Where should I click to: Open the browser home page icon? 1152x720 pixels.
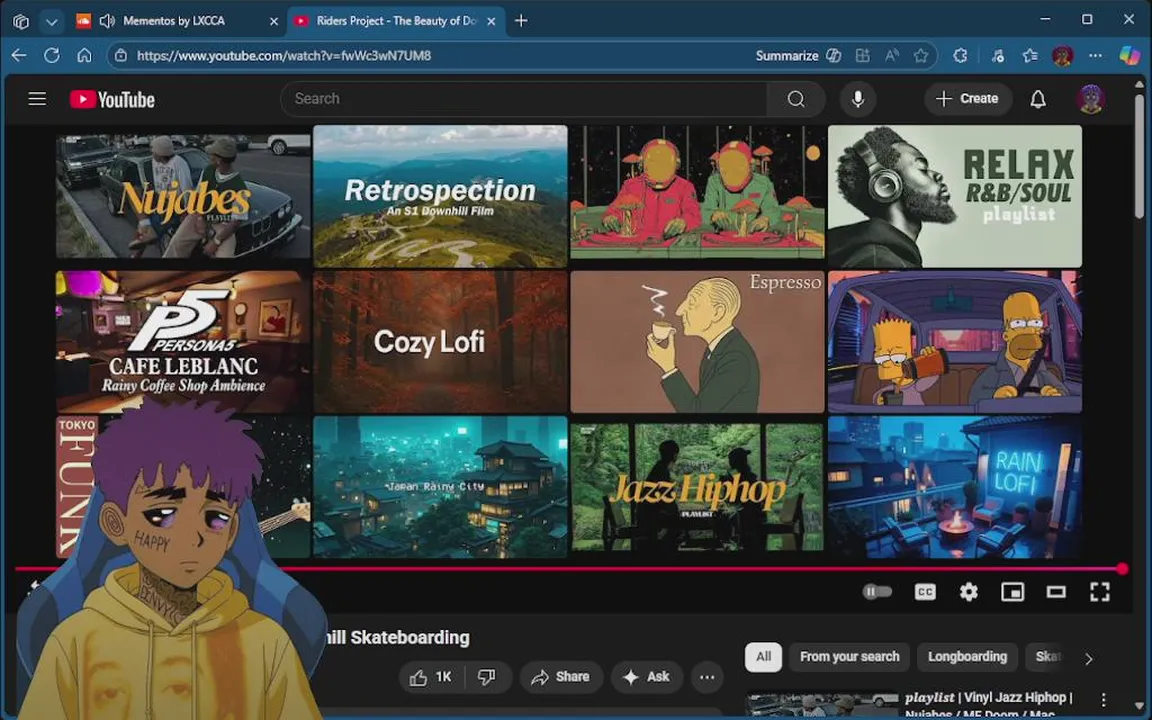click(x=84, y=55)
